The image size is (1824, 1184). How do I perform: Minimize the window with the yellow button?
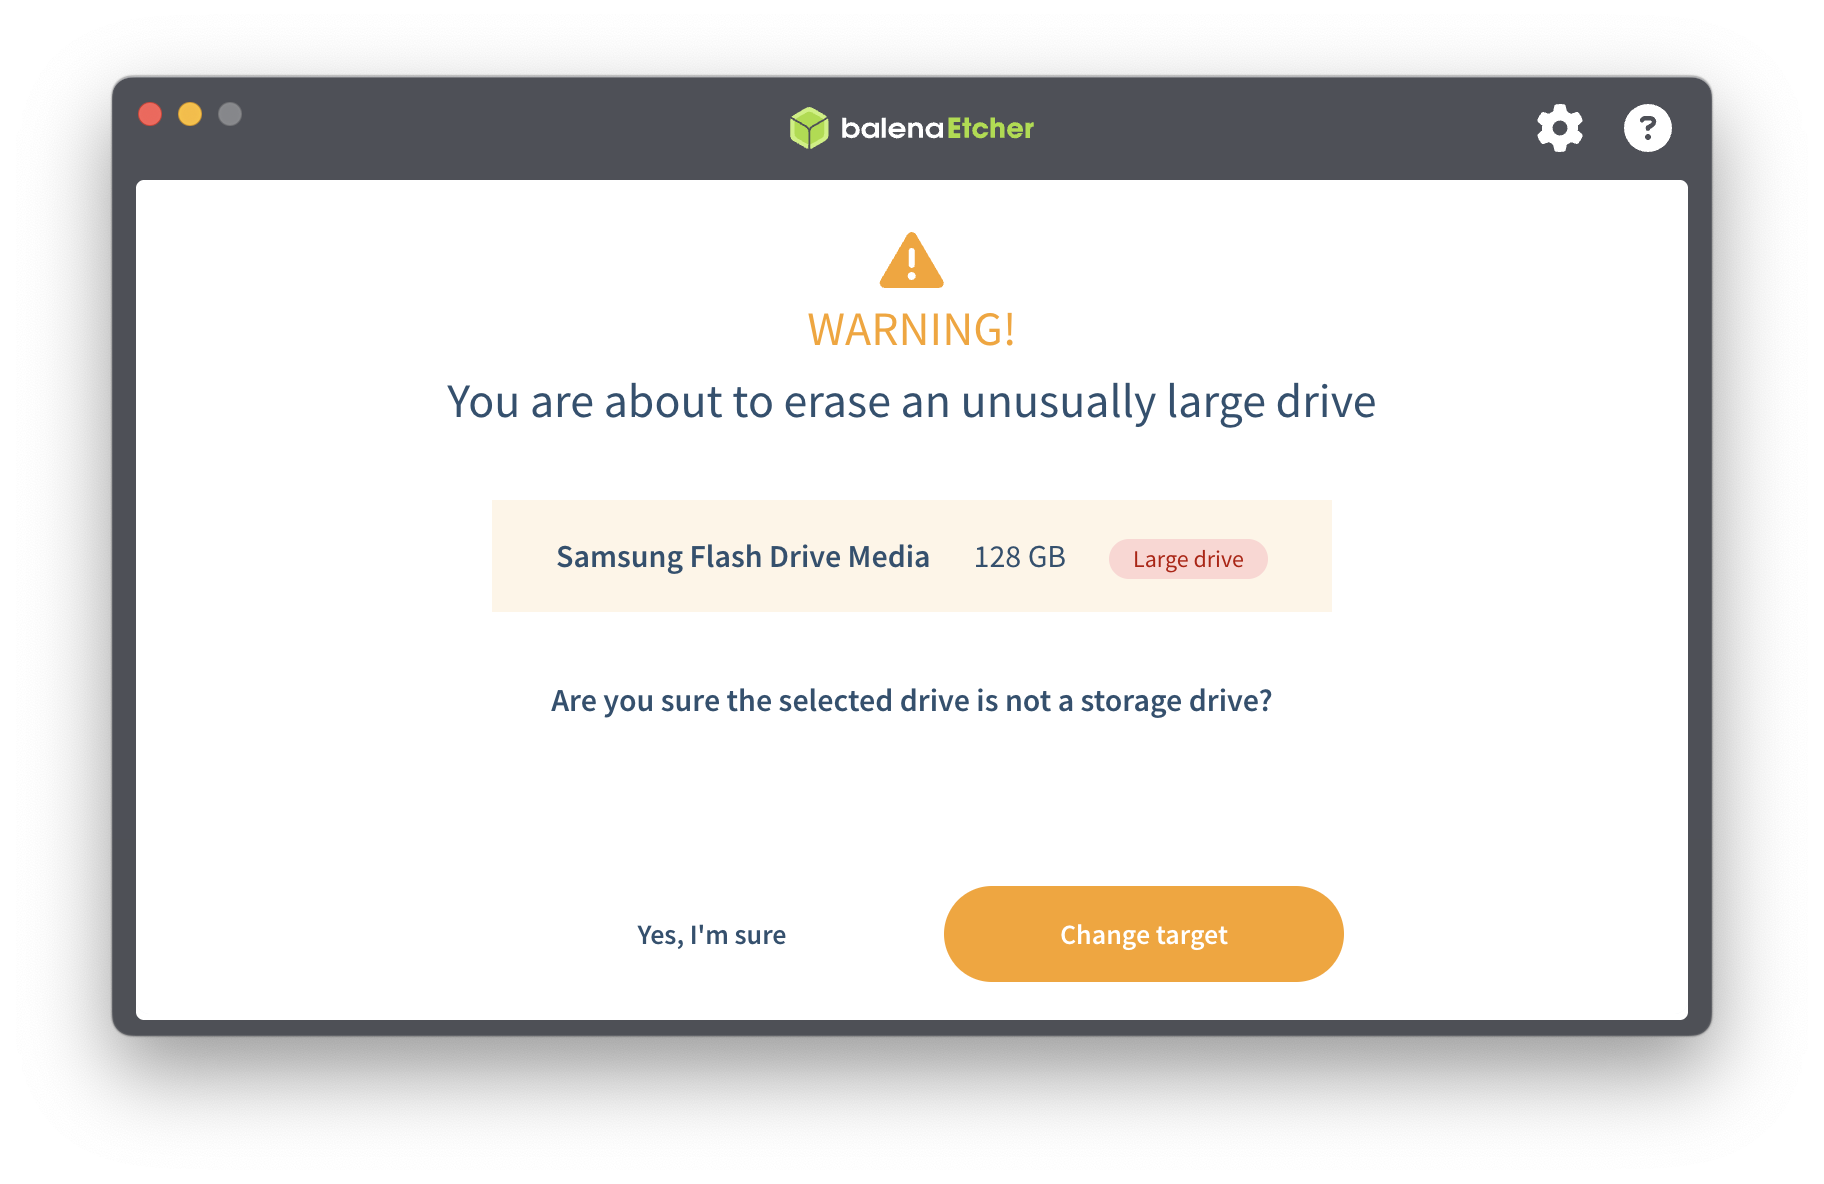tap(190, 114)
